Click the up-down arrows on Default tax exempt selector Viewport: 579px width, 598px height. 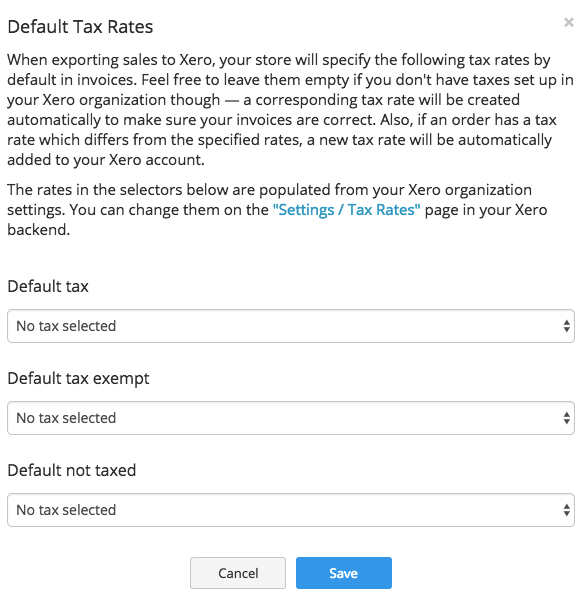[x=566, y=418]
